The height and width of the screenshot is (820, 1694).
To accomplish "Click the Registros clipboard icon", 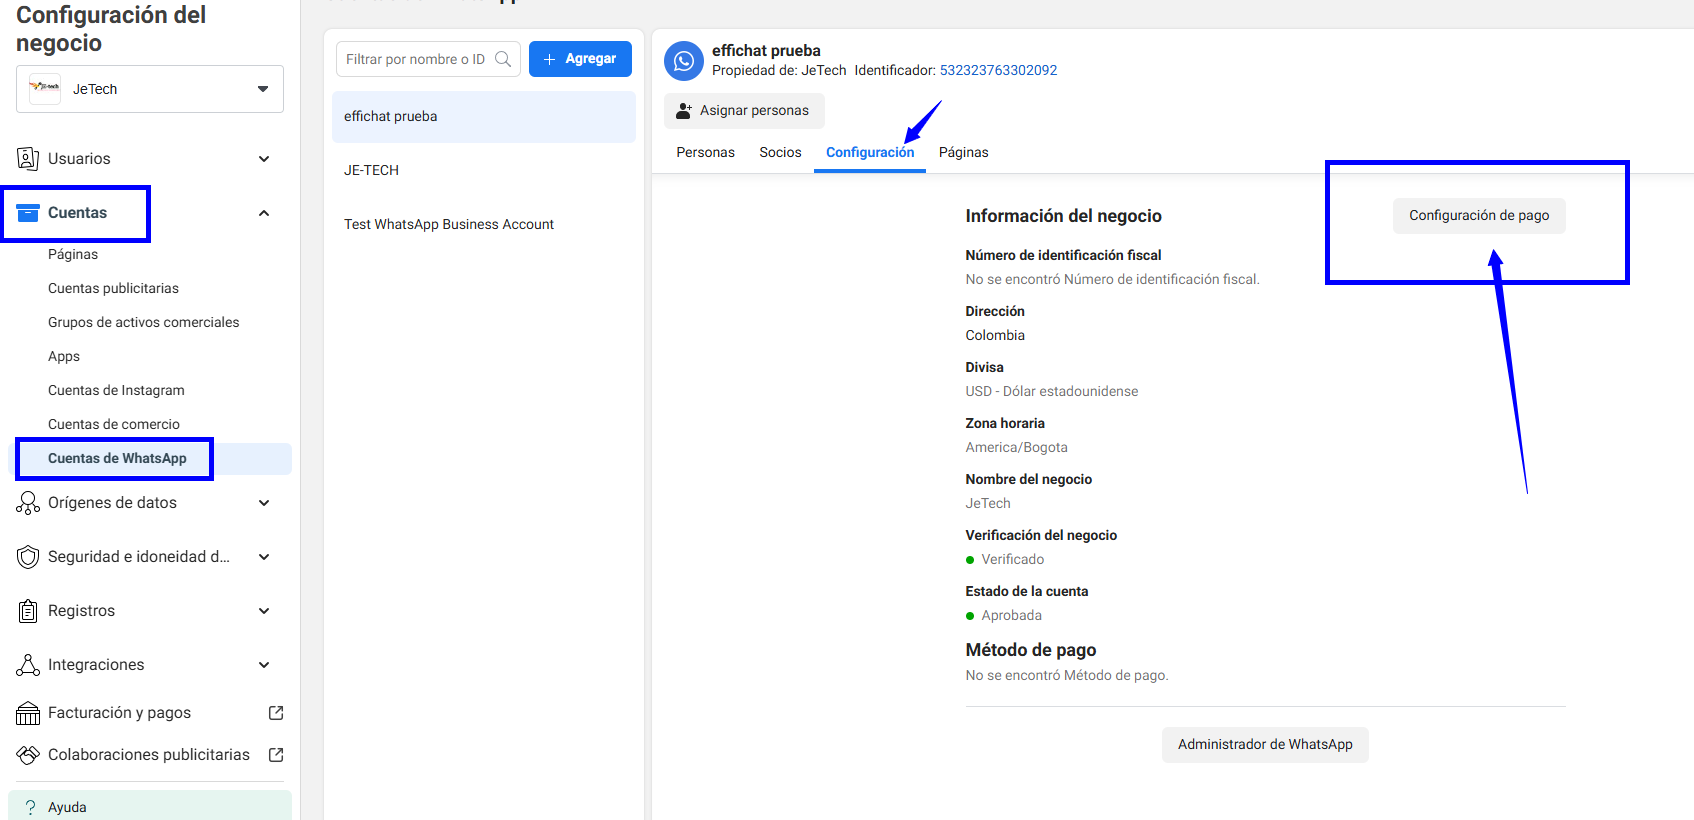I will click(28, 611).
